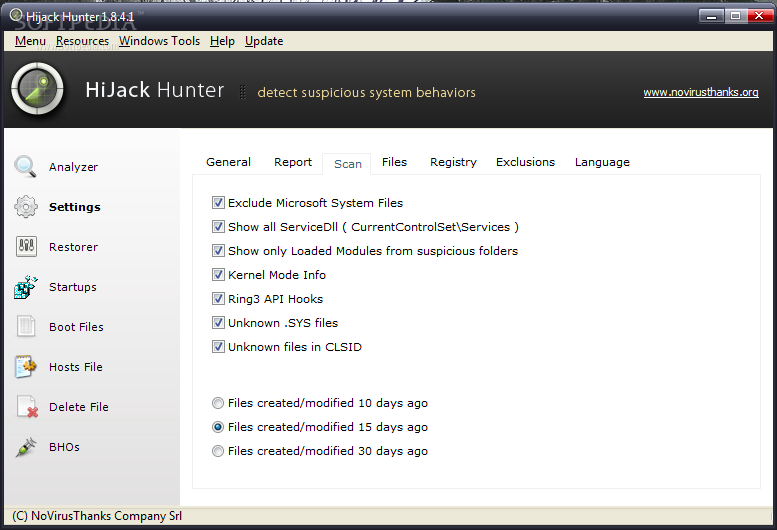Show the Boot Files section
The width and height of the screenshot is (777, 530).
pos(76,327)
